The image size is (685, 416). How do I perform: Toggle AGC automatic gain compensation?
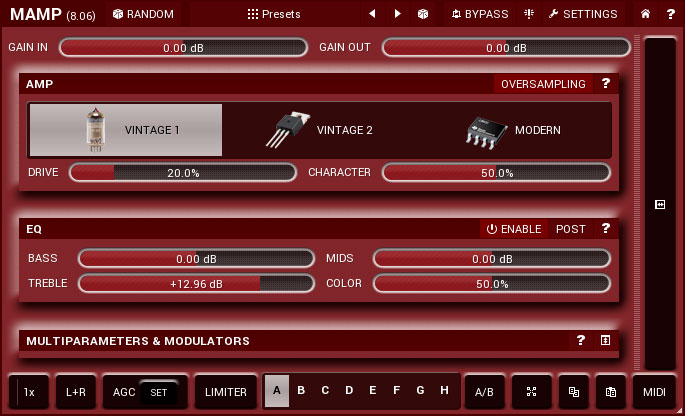point(124,392)
